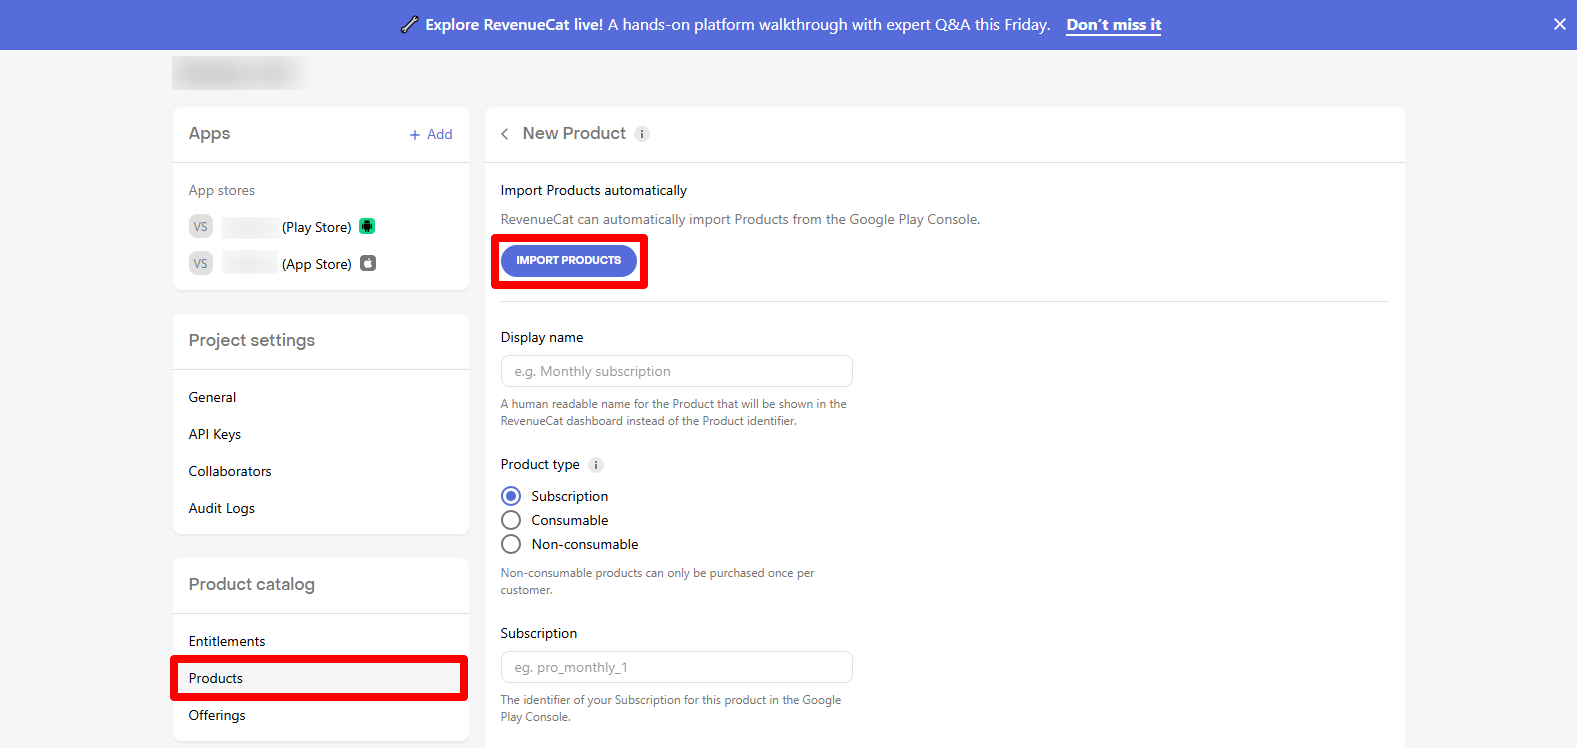Select the Subscription radio button
The image size is (1577, 748).
(x=511, y=496)
